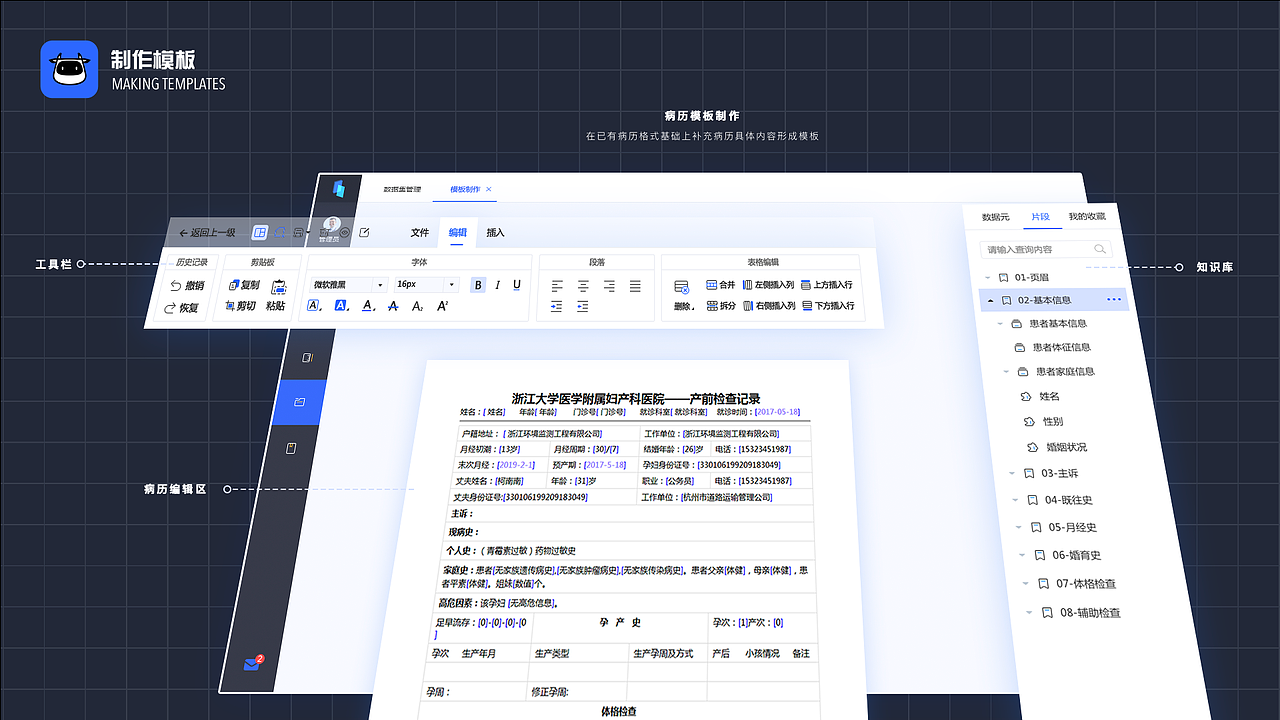Click the layout view icon beside 返回上一级
The image size is (1280, 720).
[260, 232]
